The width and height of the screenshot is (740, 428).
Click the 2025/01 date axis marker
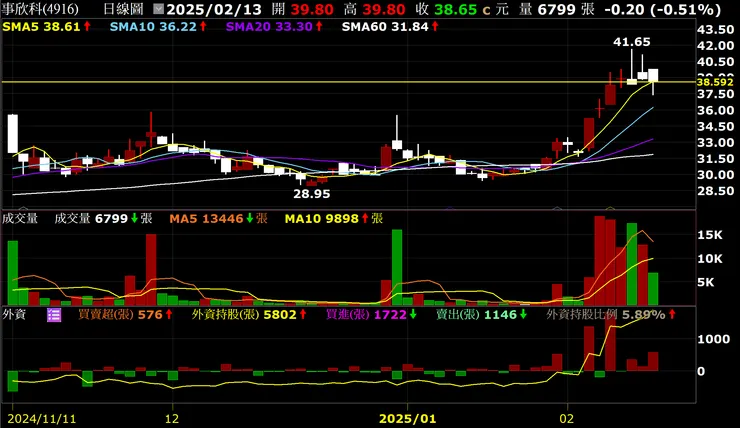click(x=408, y=419)
